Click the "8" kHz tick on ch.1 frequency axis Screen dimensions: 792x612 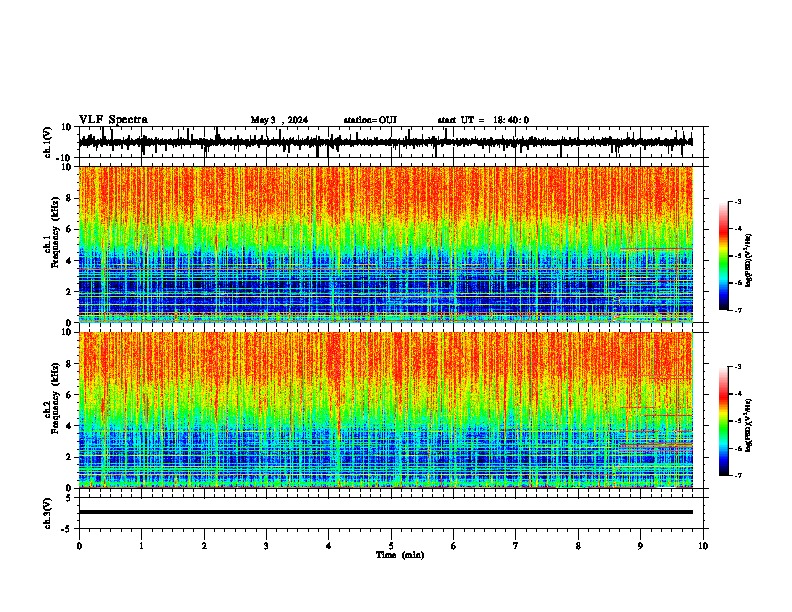click(69, 198)
